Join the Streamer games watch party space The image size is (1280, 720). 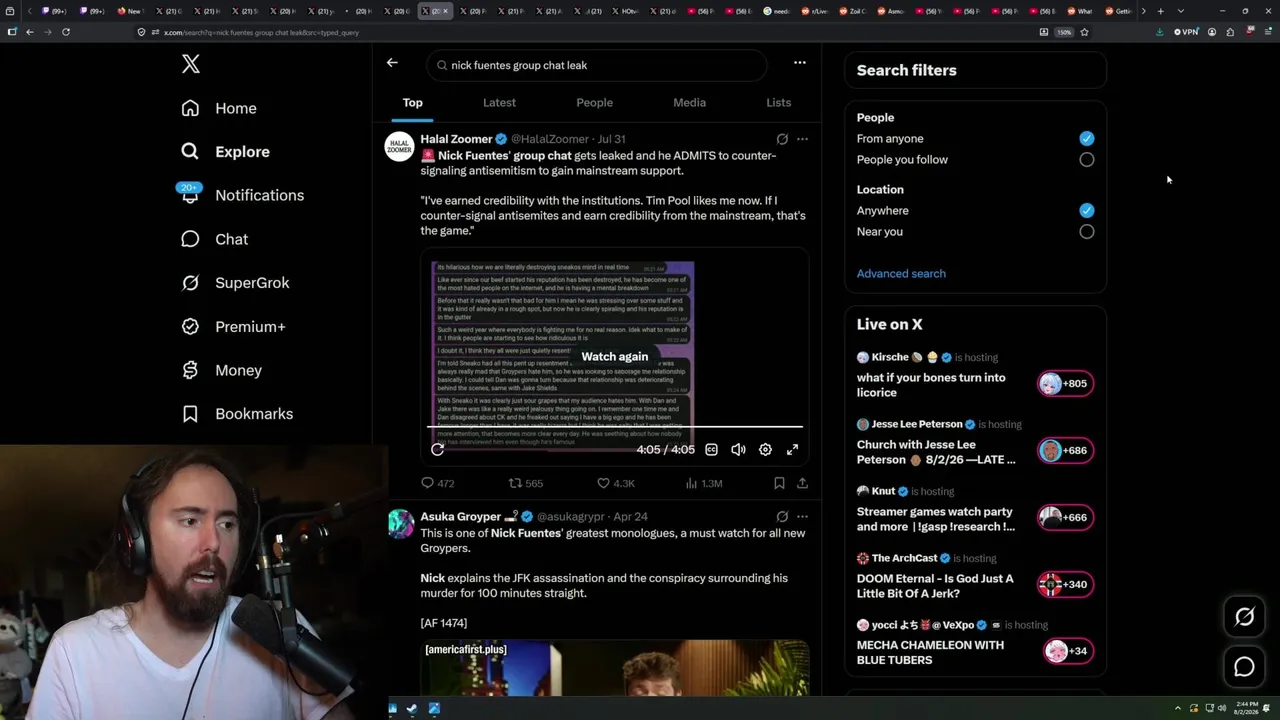pos(1066,518)
